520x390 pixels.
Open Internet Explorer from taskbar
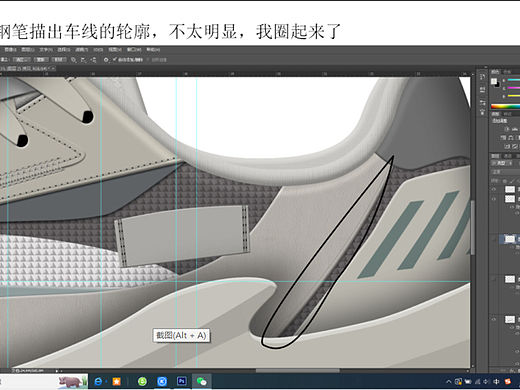pyautogui.click(x=98, y=381)
